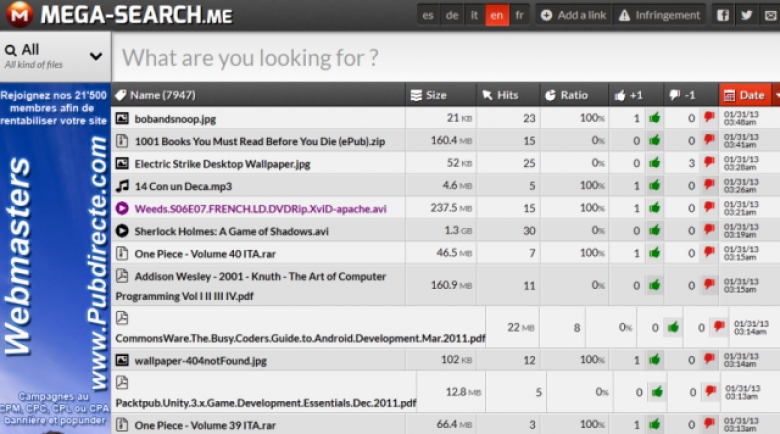
Task: Click the Infringement button
Action: pyautogui.click(x=659, y=15)
